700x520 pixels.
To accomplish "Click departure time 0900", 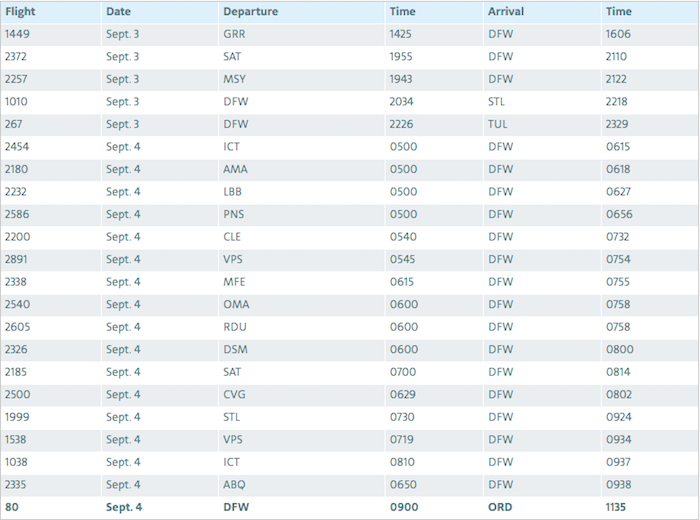I will [404, 508].
